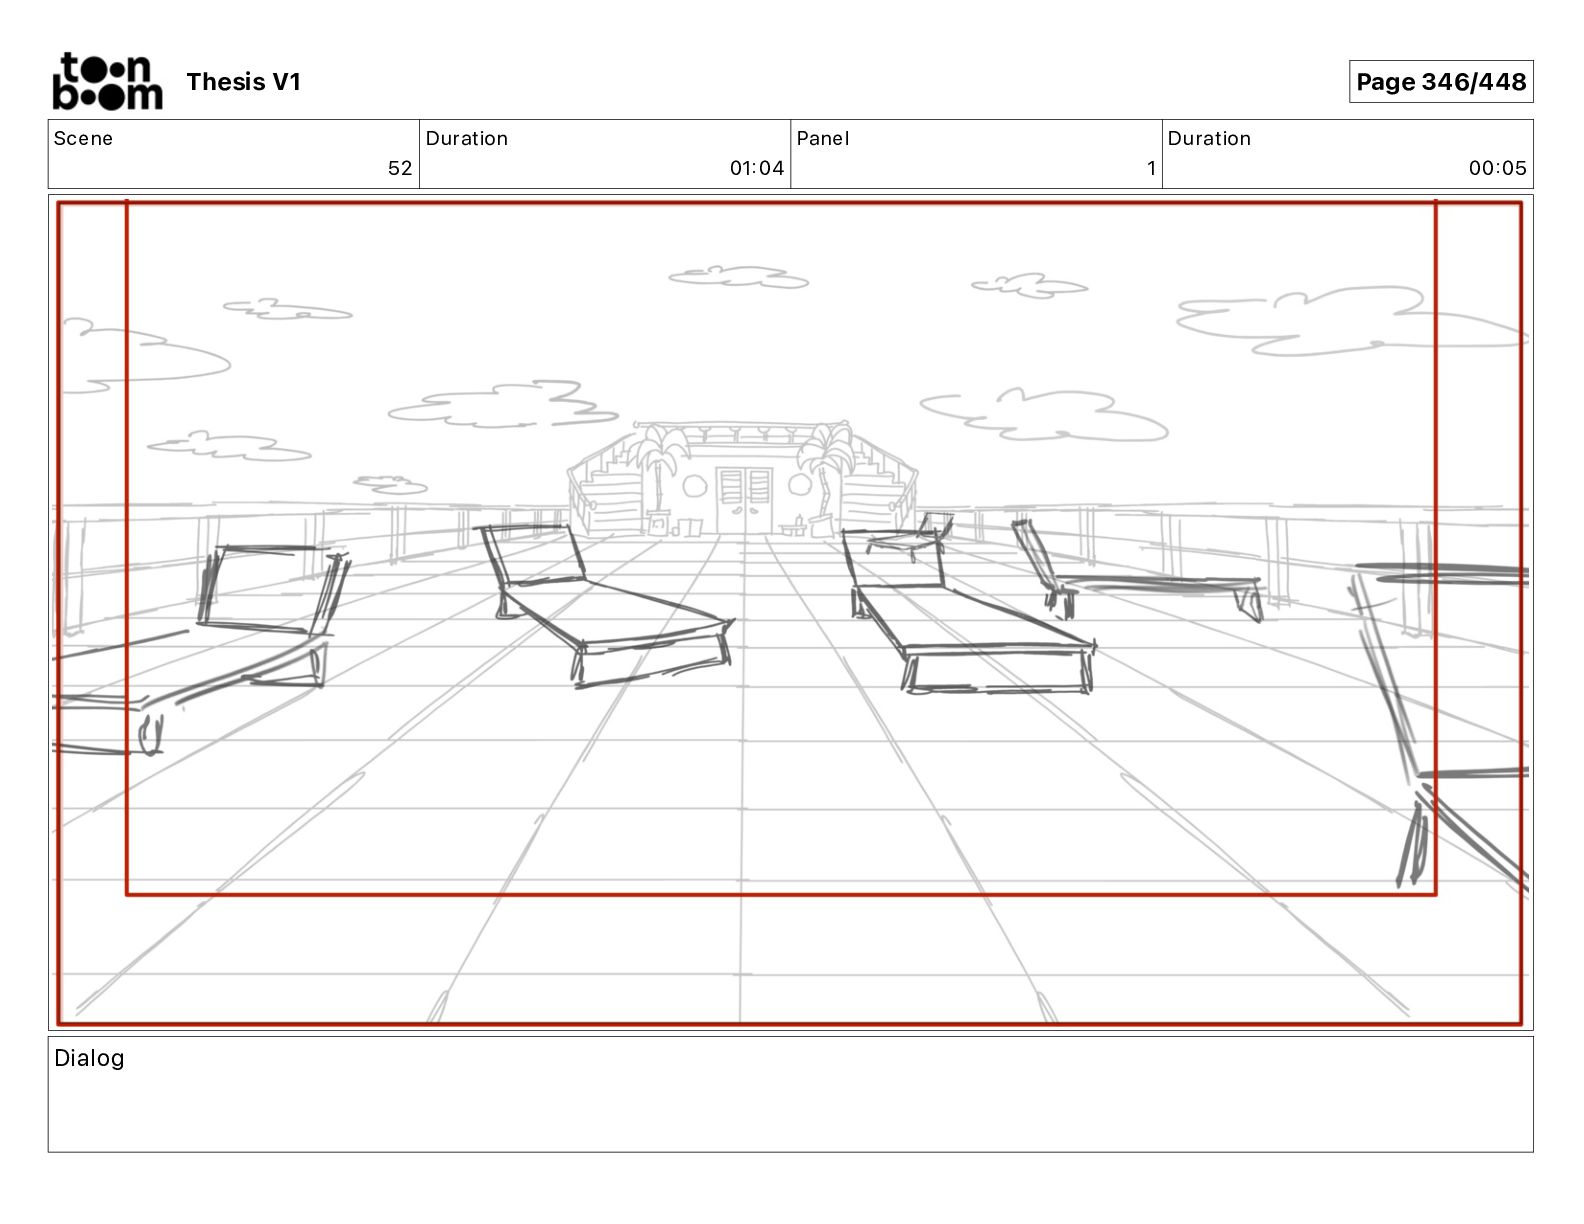Click the 'Panel' header label
Screen dimensions: 1584x1224
click(823, 138)
